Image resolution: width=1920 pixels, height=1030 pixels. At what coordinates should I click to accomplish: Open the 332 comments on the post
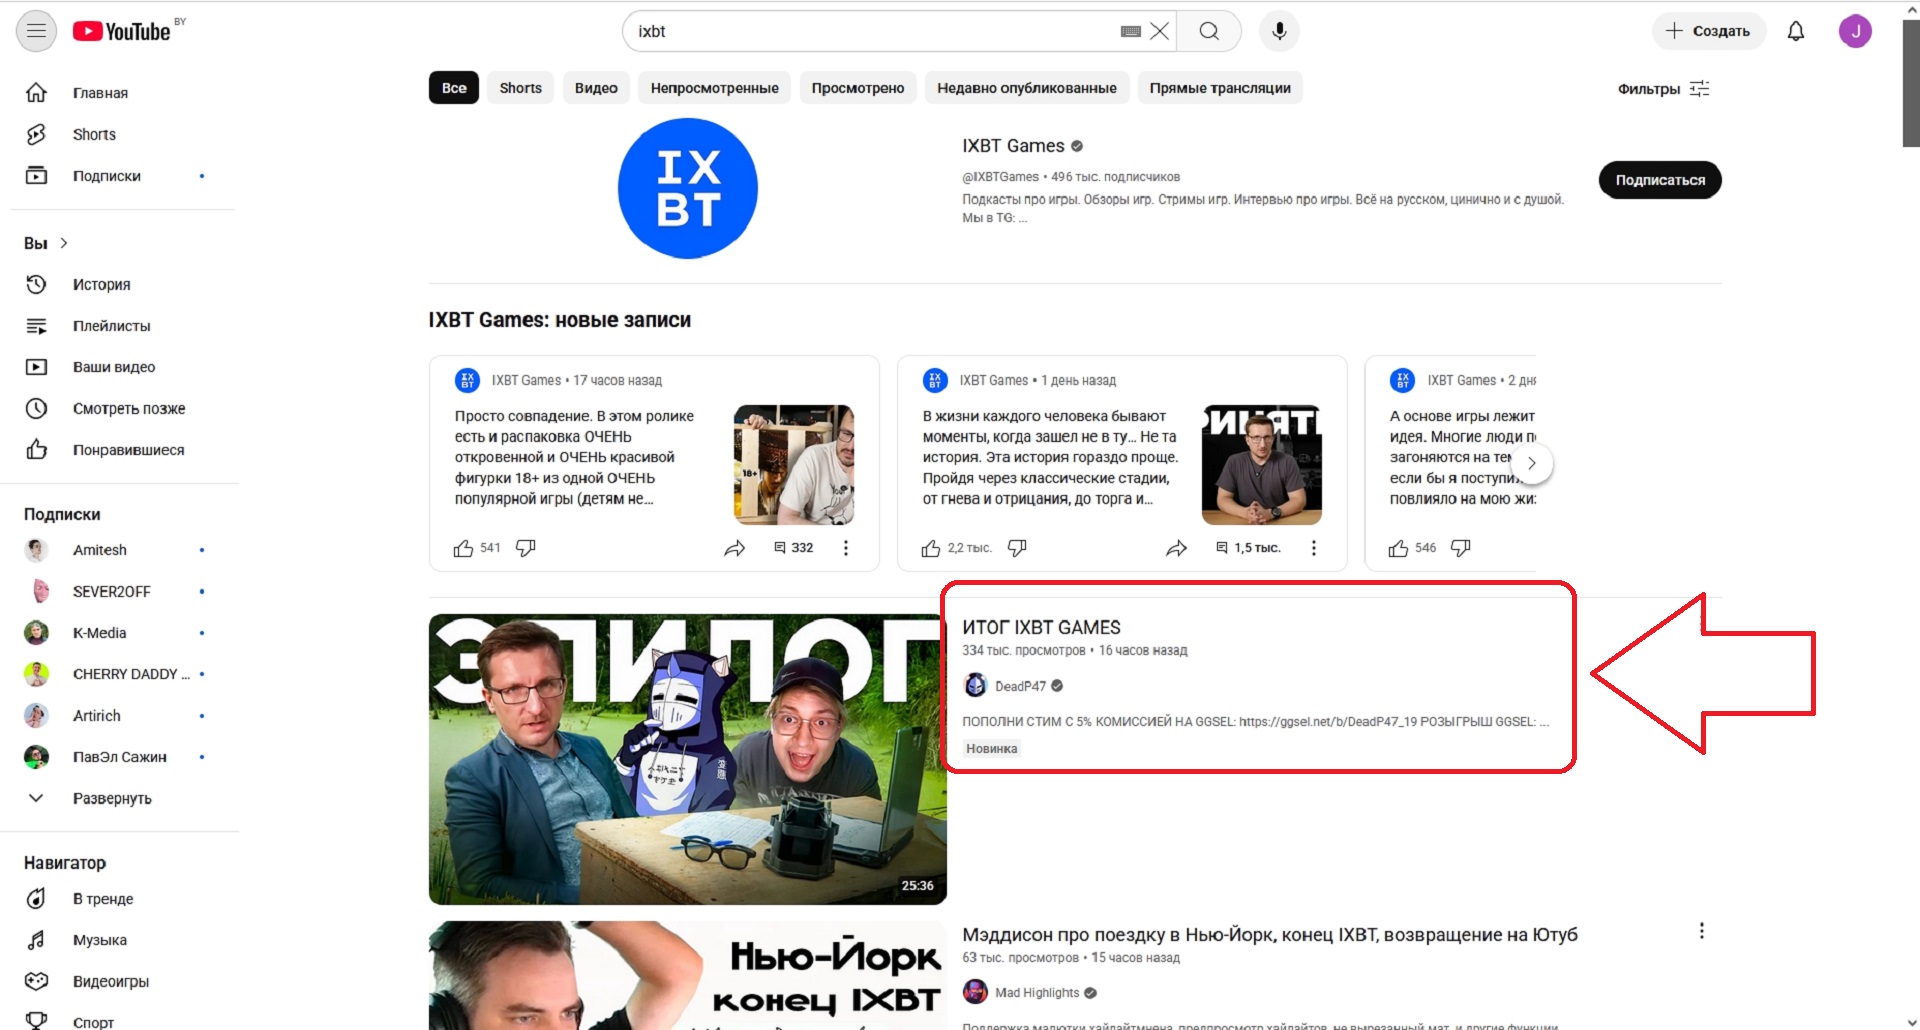pos(794,548)
